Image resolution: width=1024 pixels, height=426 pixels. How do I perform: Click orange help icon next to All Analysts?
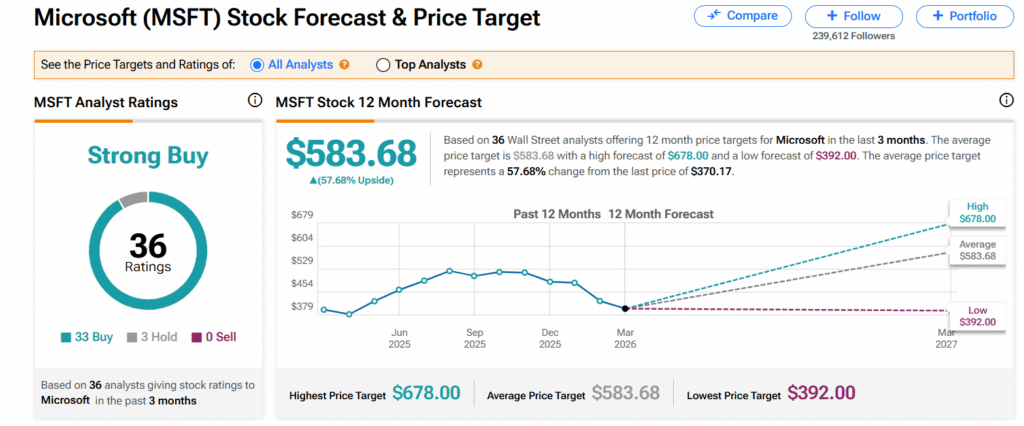[344, 65]
